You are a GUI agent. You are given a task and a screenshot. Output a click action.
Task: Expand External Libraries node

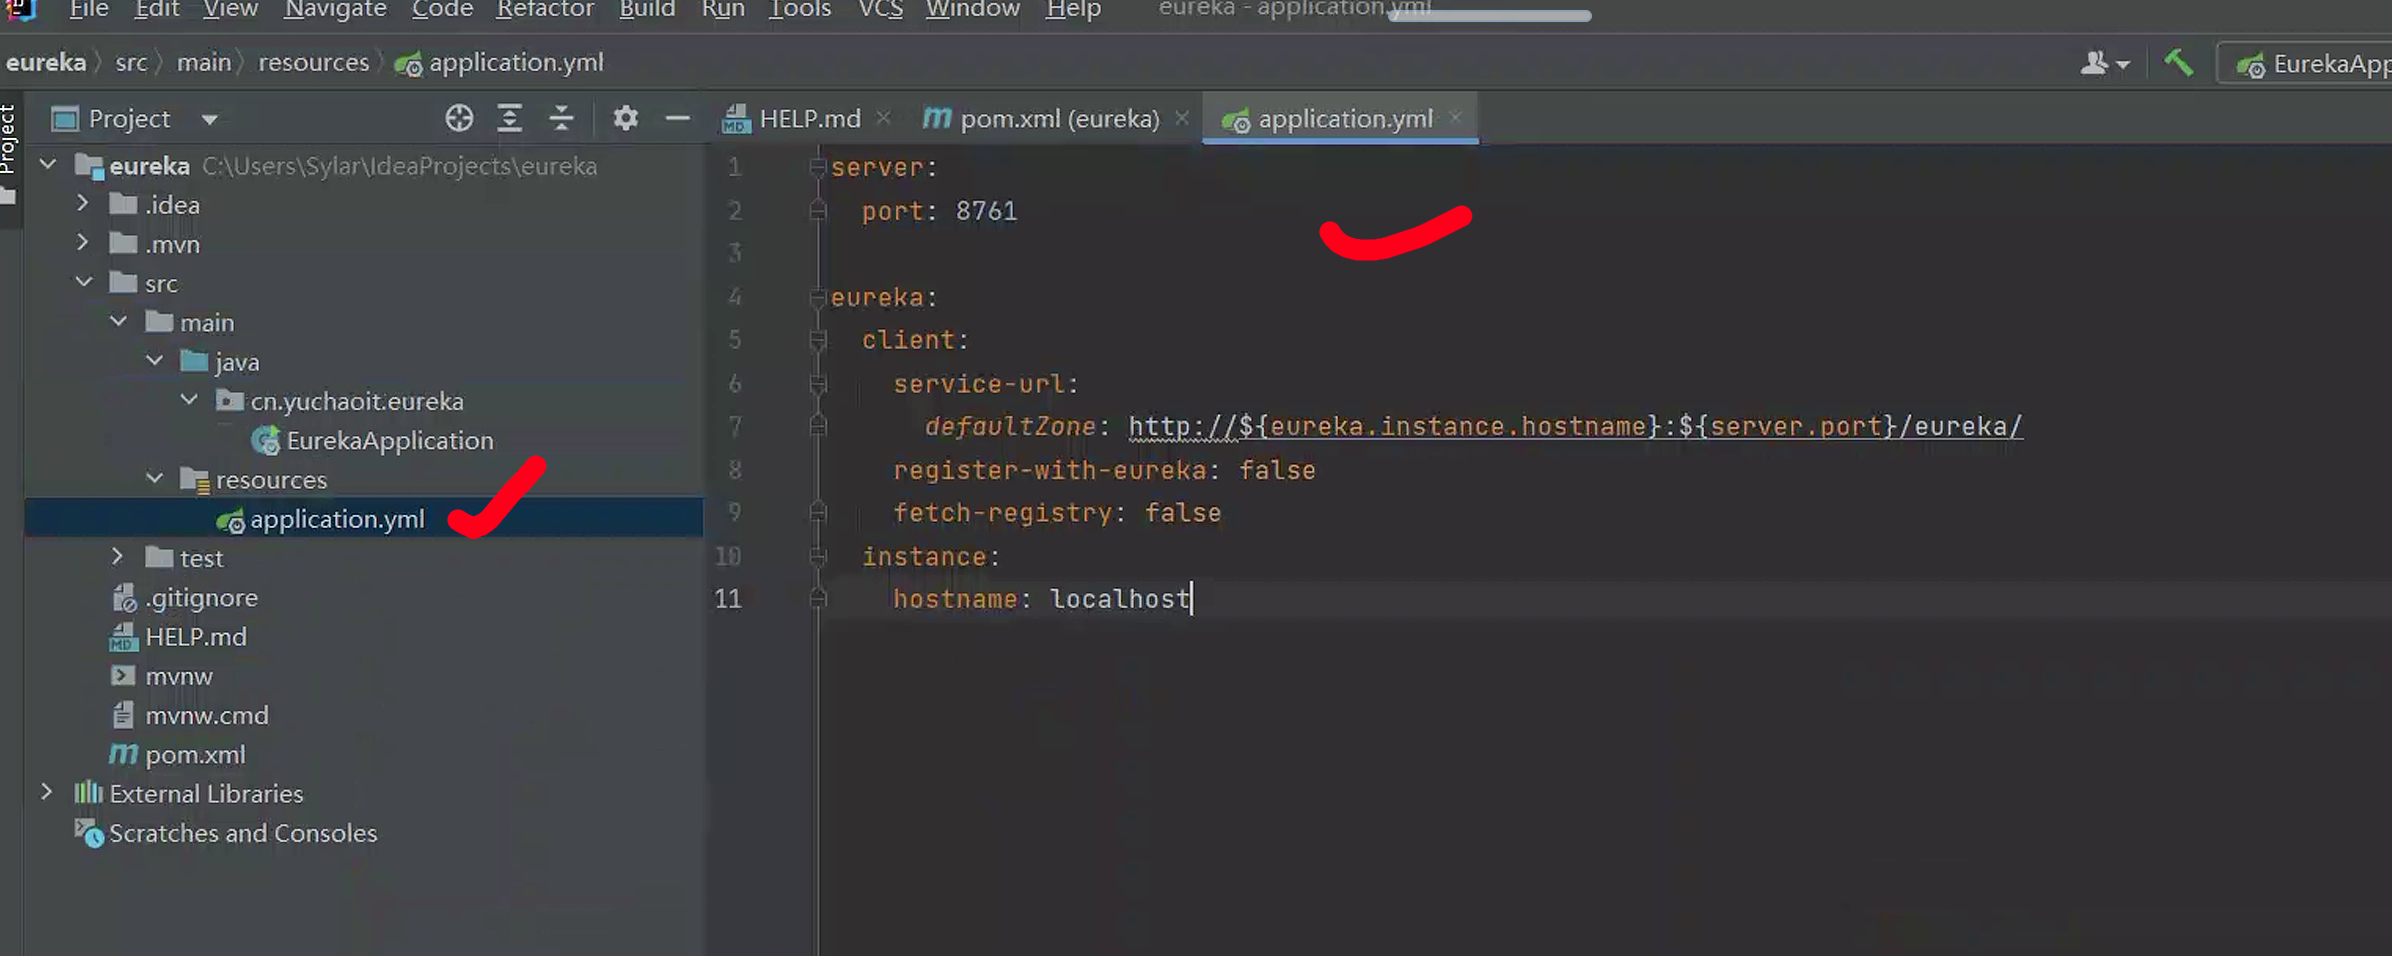[x=46, y=793]
